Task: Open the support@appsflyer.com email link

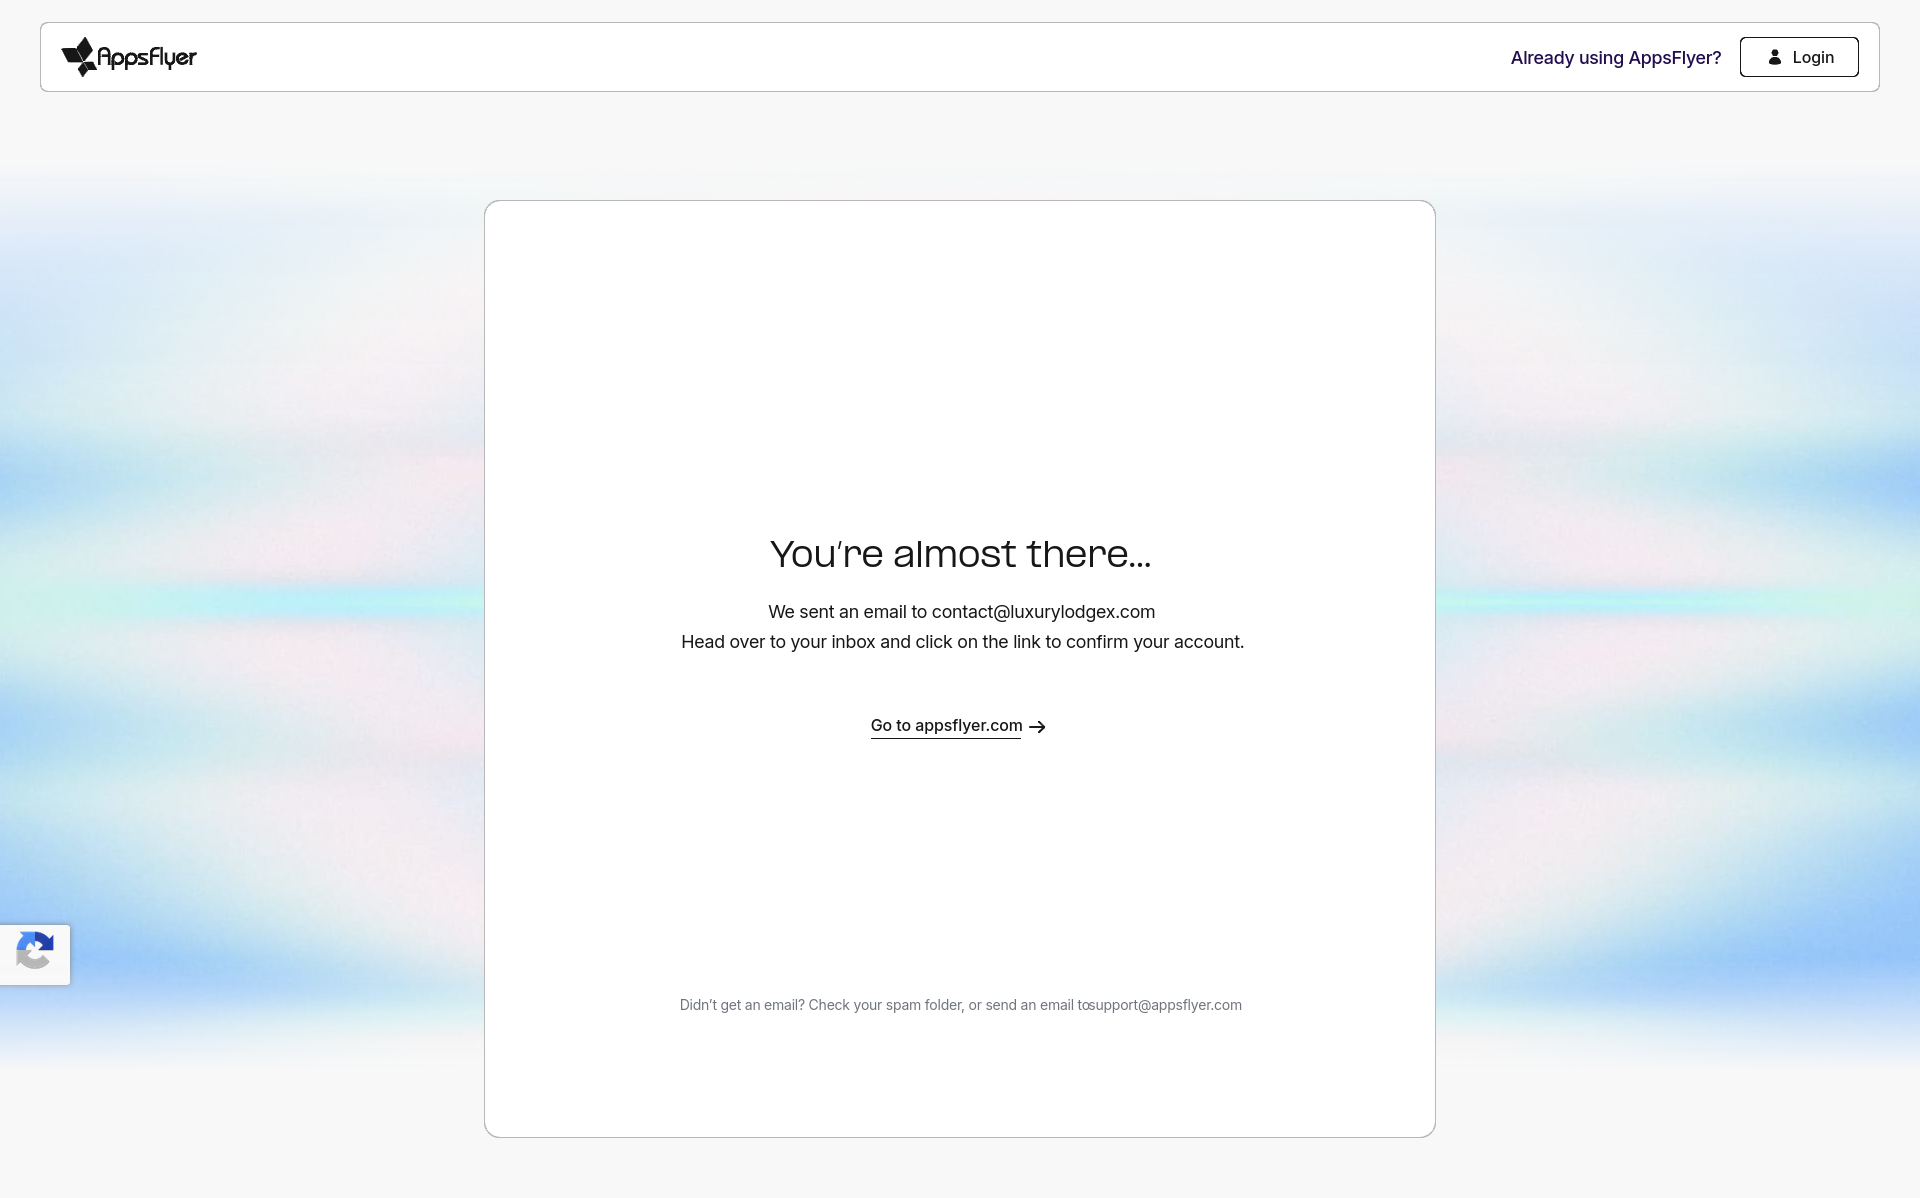Action: point(1166,1005)
